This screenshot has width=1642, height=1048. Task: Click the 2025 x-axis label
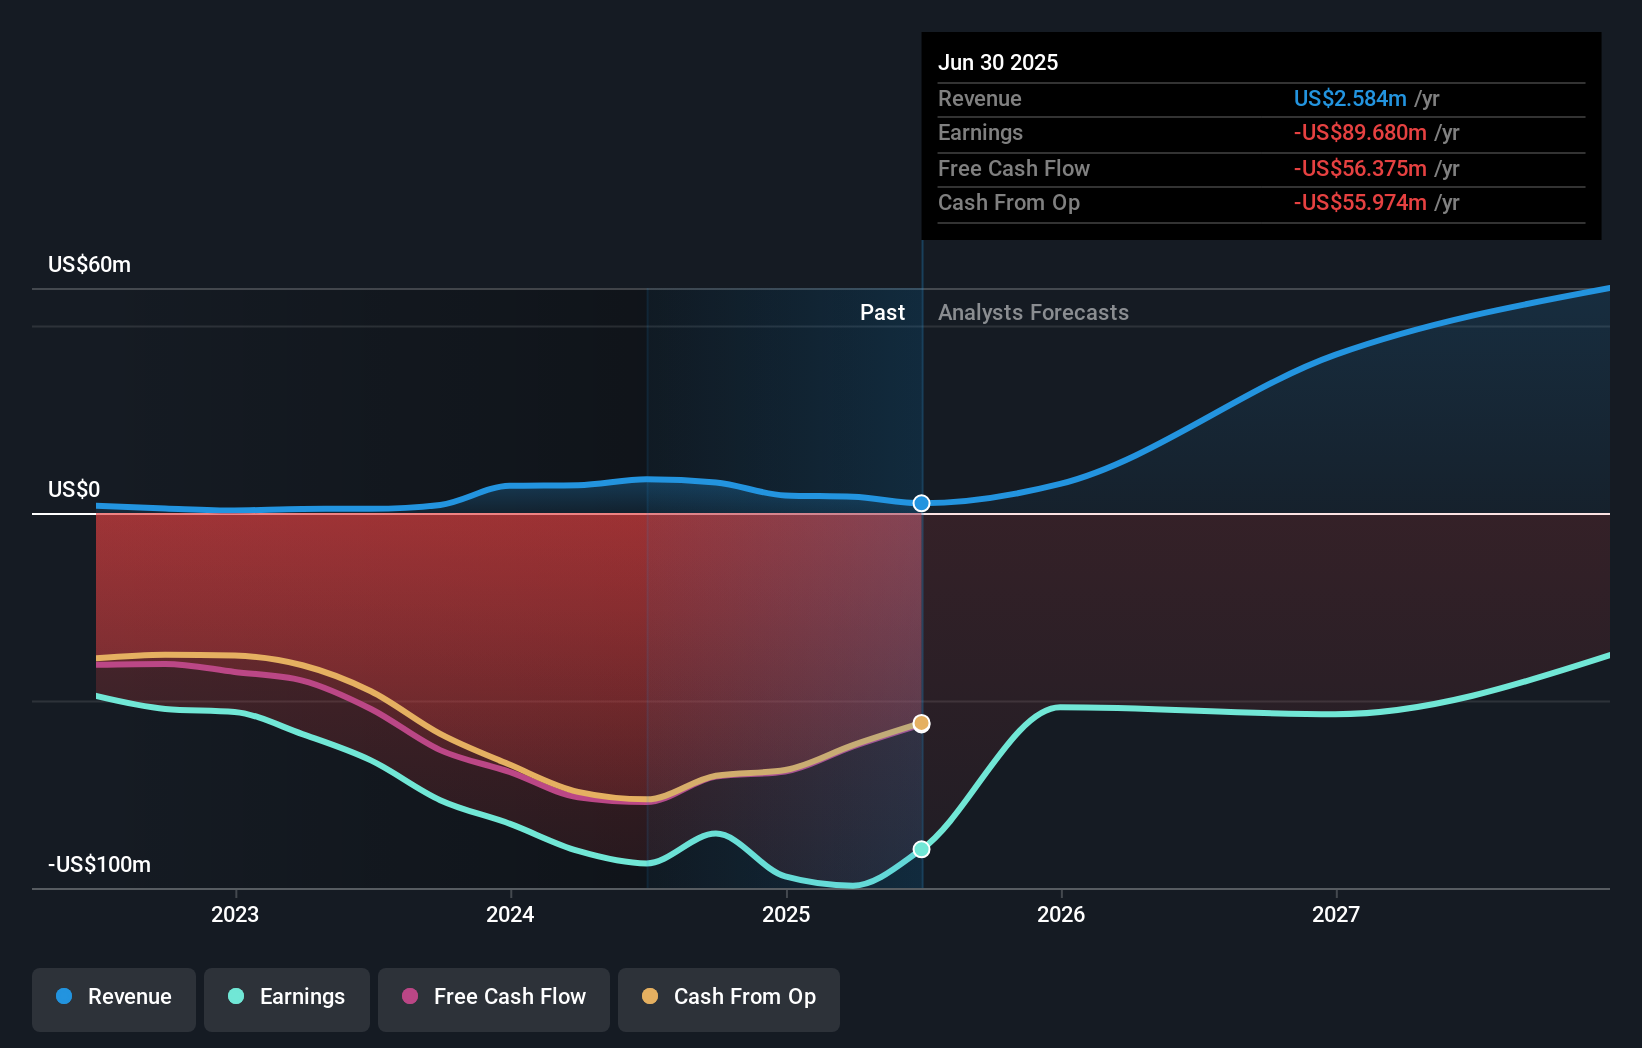point(786,914)
